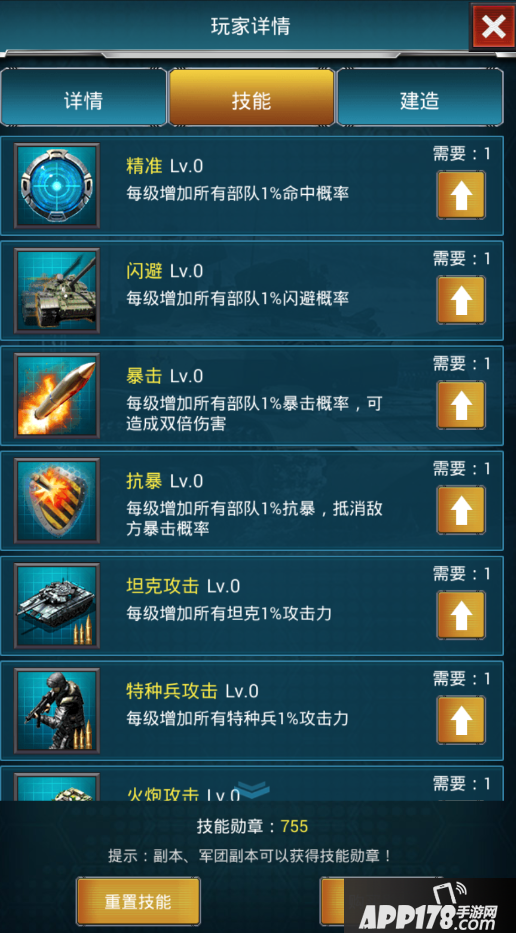Close the 玩家详情 panel
This screenshot has width=516, height=933.
(493, 26)
